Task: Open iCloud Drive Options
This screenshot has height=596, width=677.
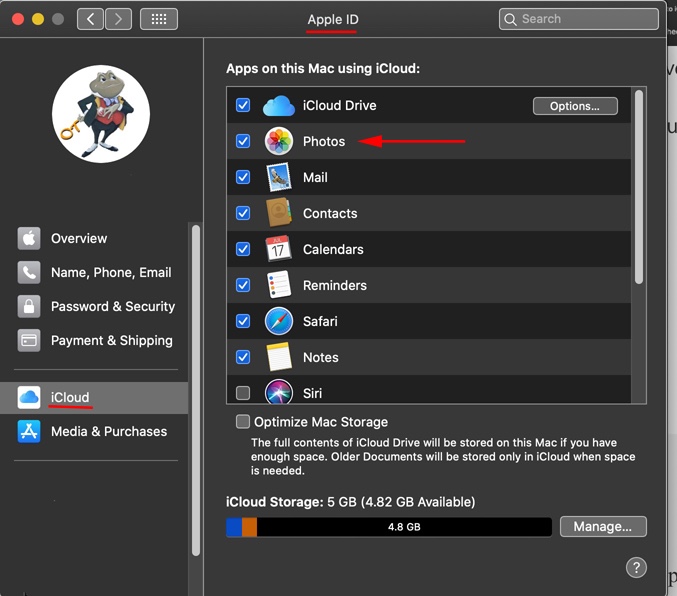Action: [x=575, y=106]
